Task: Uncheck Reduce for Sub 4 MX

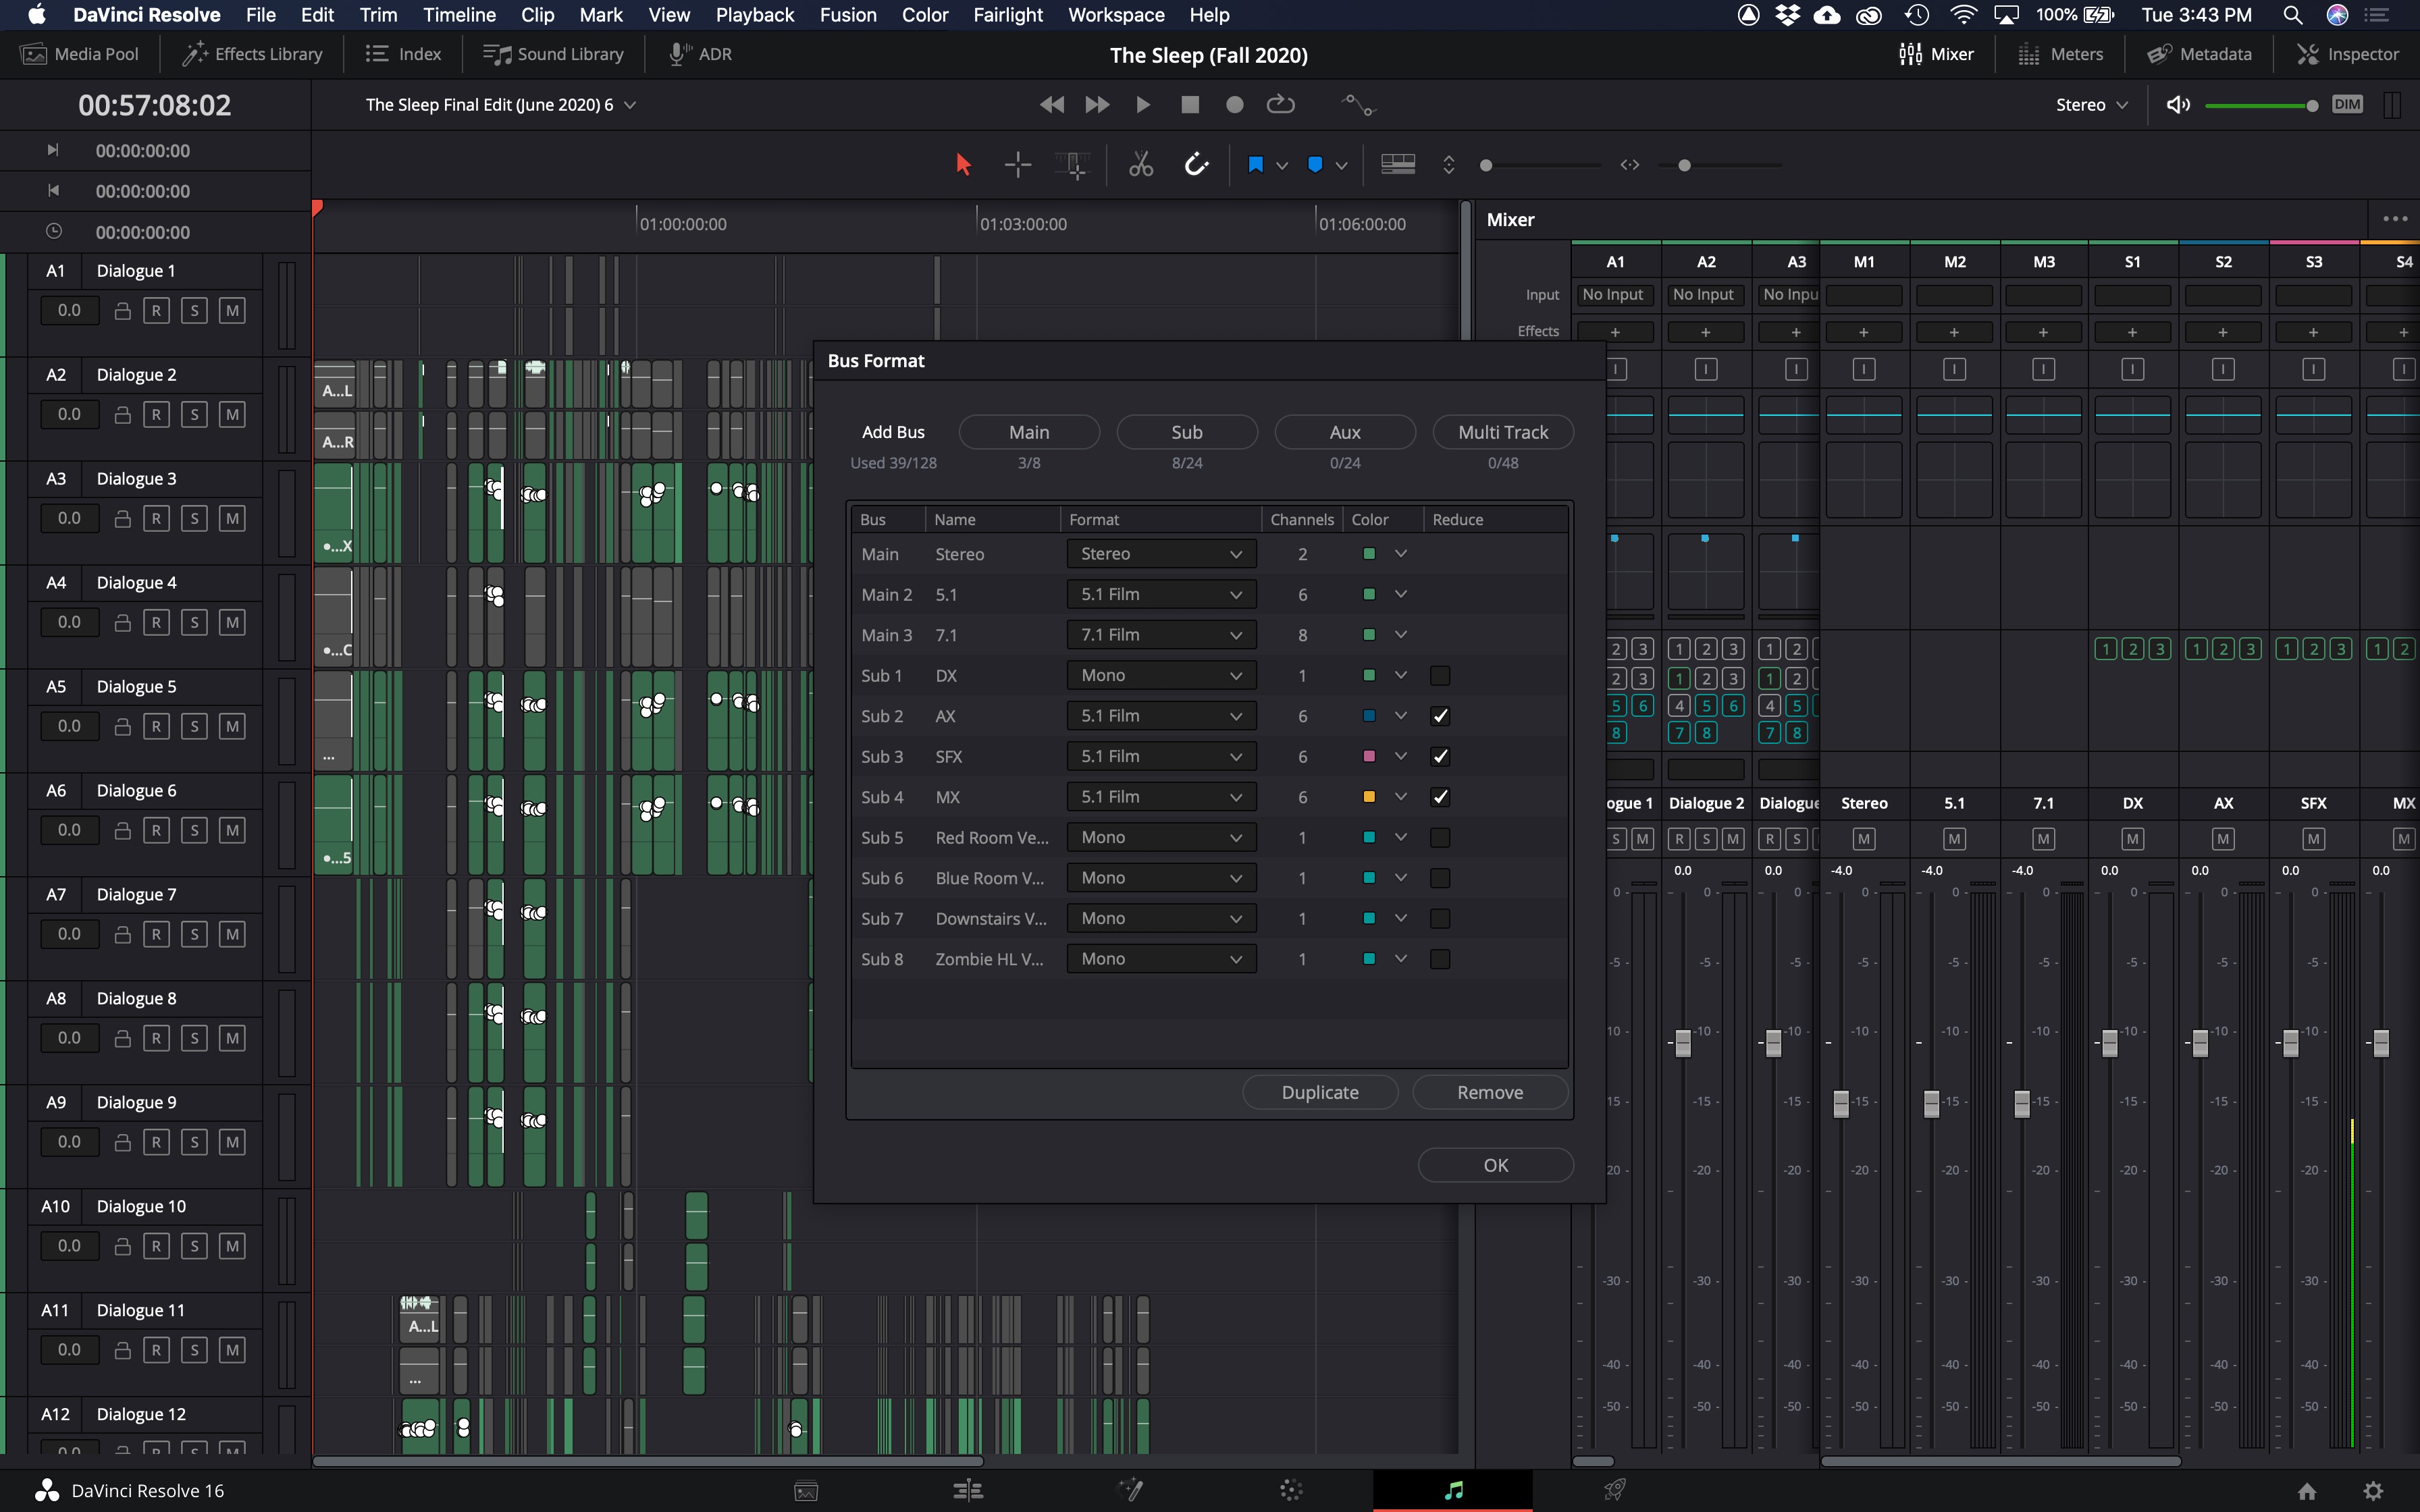Action: (1439, 797)
